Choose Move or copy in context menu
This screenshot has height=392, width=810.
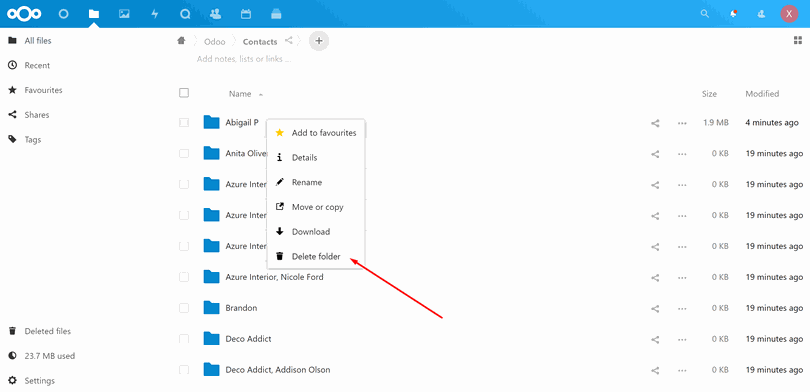[x=316, y=207]
